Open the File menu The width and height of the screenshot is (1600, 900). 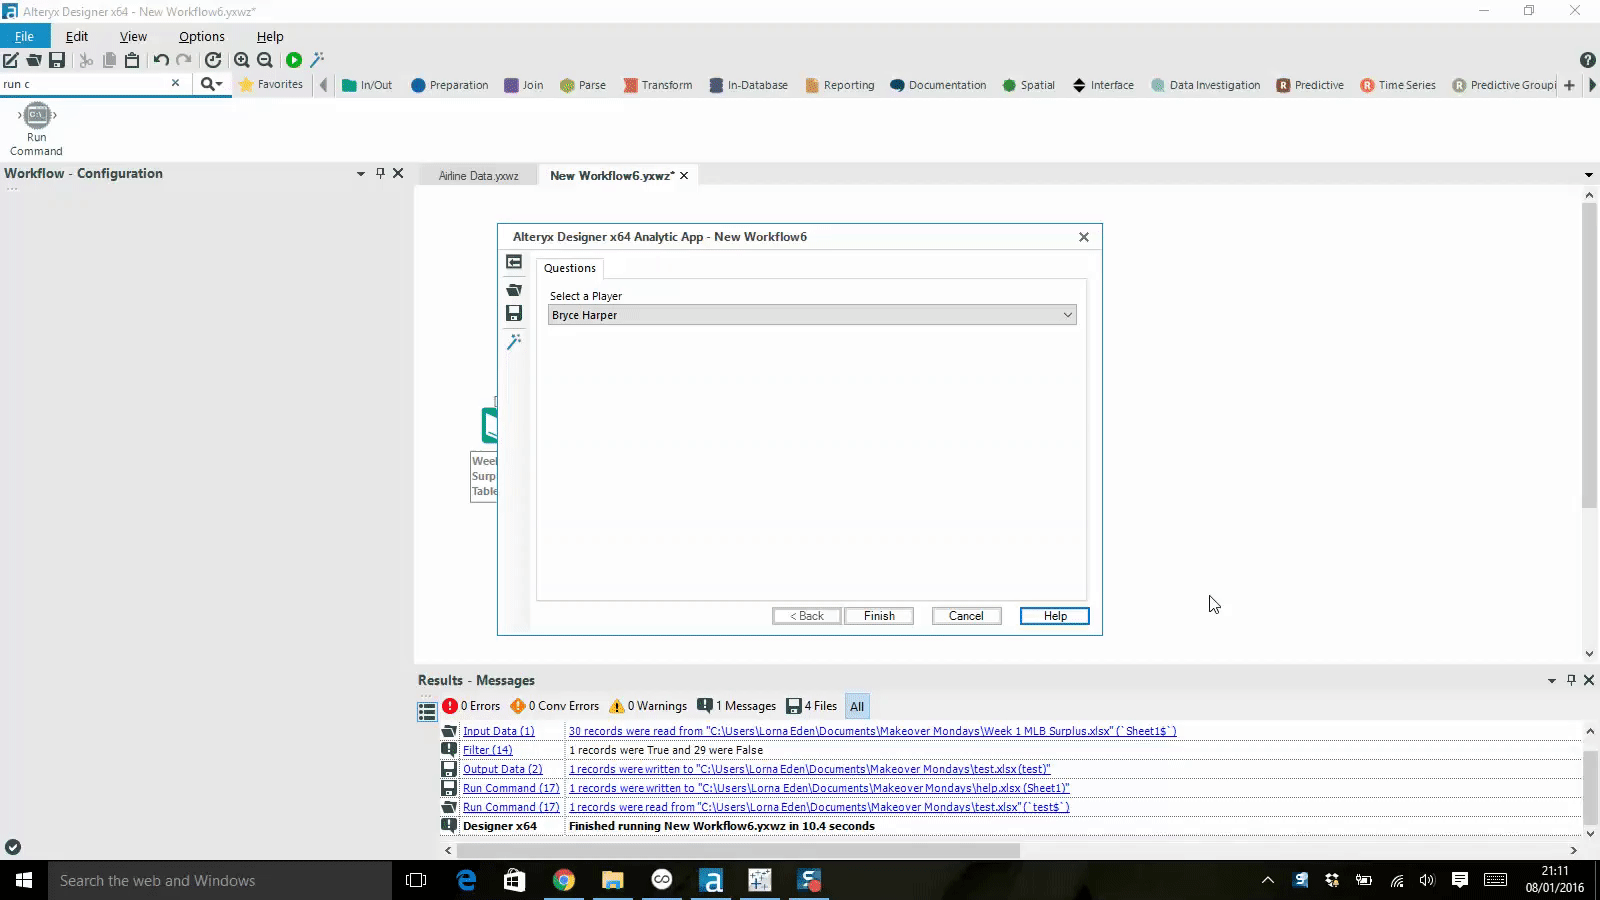pos(24,36)
